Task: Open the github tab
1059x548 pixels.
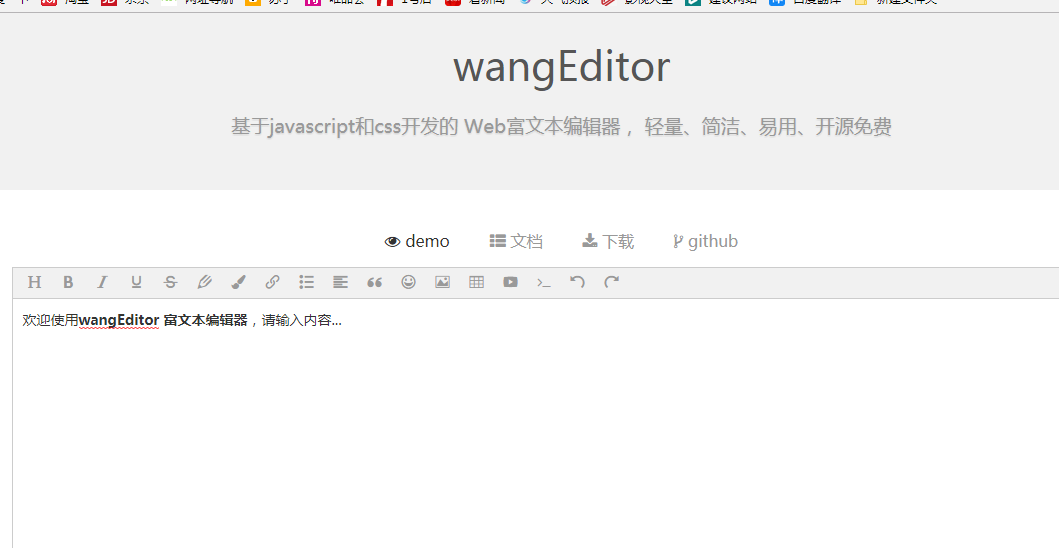Action: [x=705, y=241]
